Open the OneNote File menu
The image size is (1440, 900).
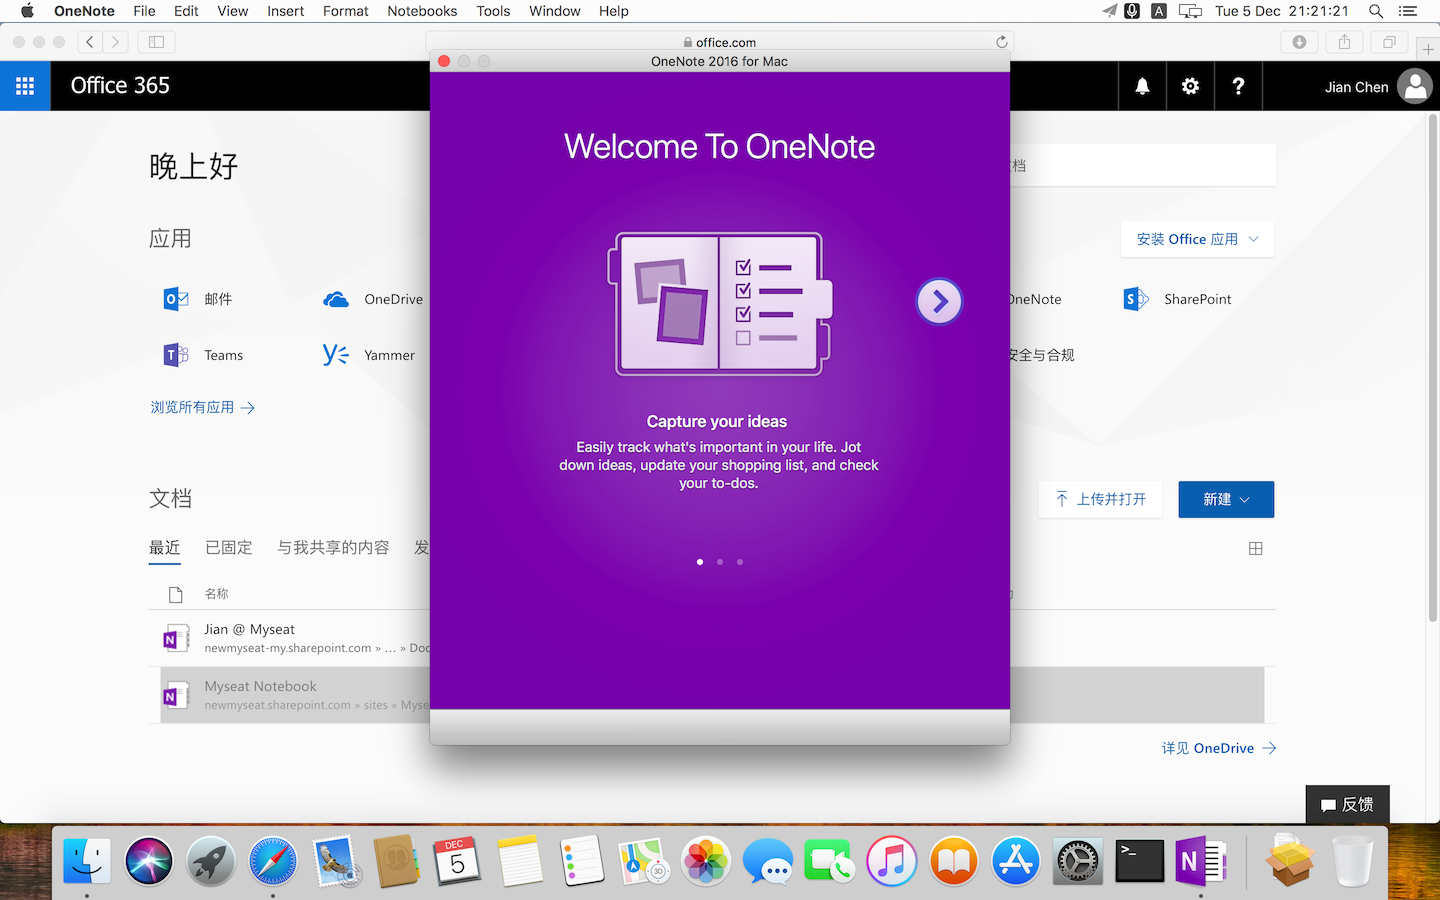(144, 11)
